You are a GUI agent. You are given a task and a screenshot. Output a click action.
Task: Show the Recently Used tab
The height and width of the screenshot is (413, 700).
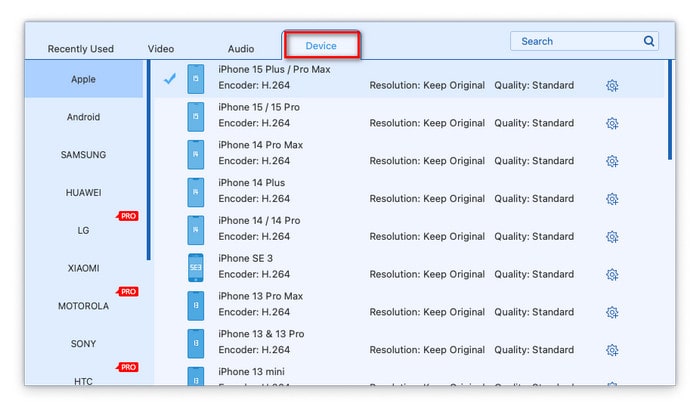81,49
